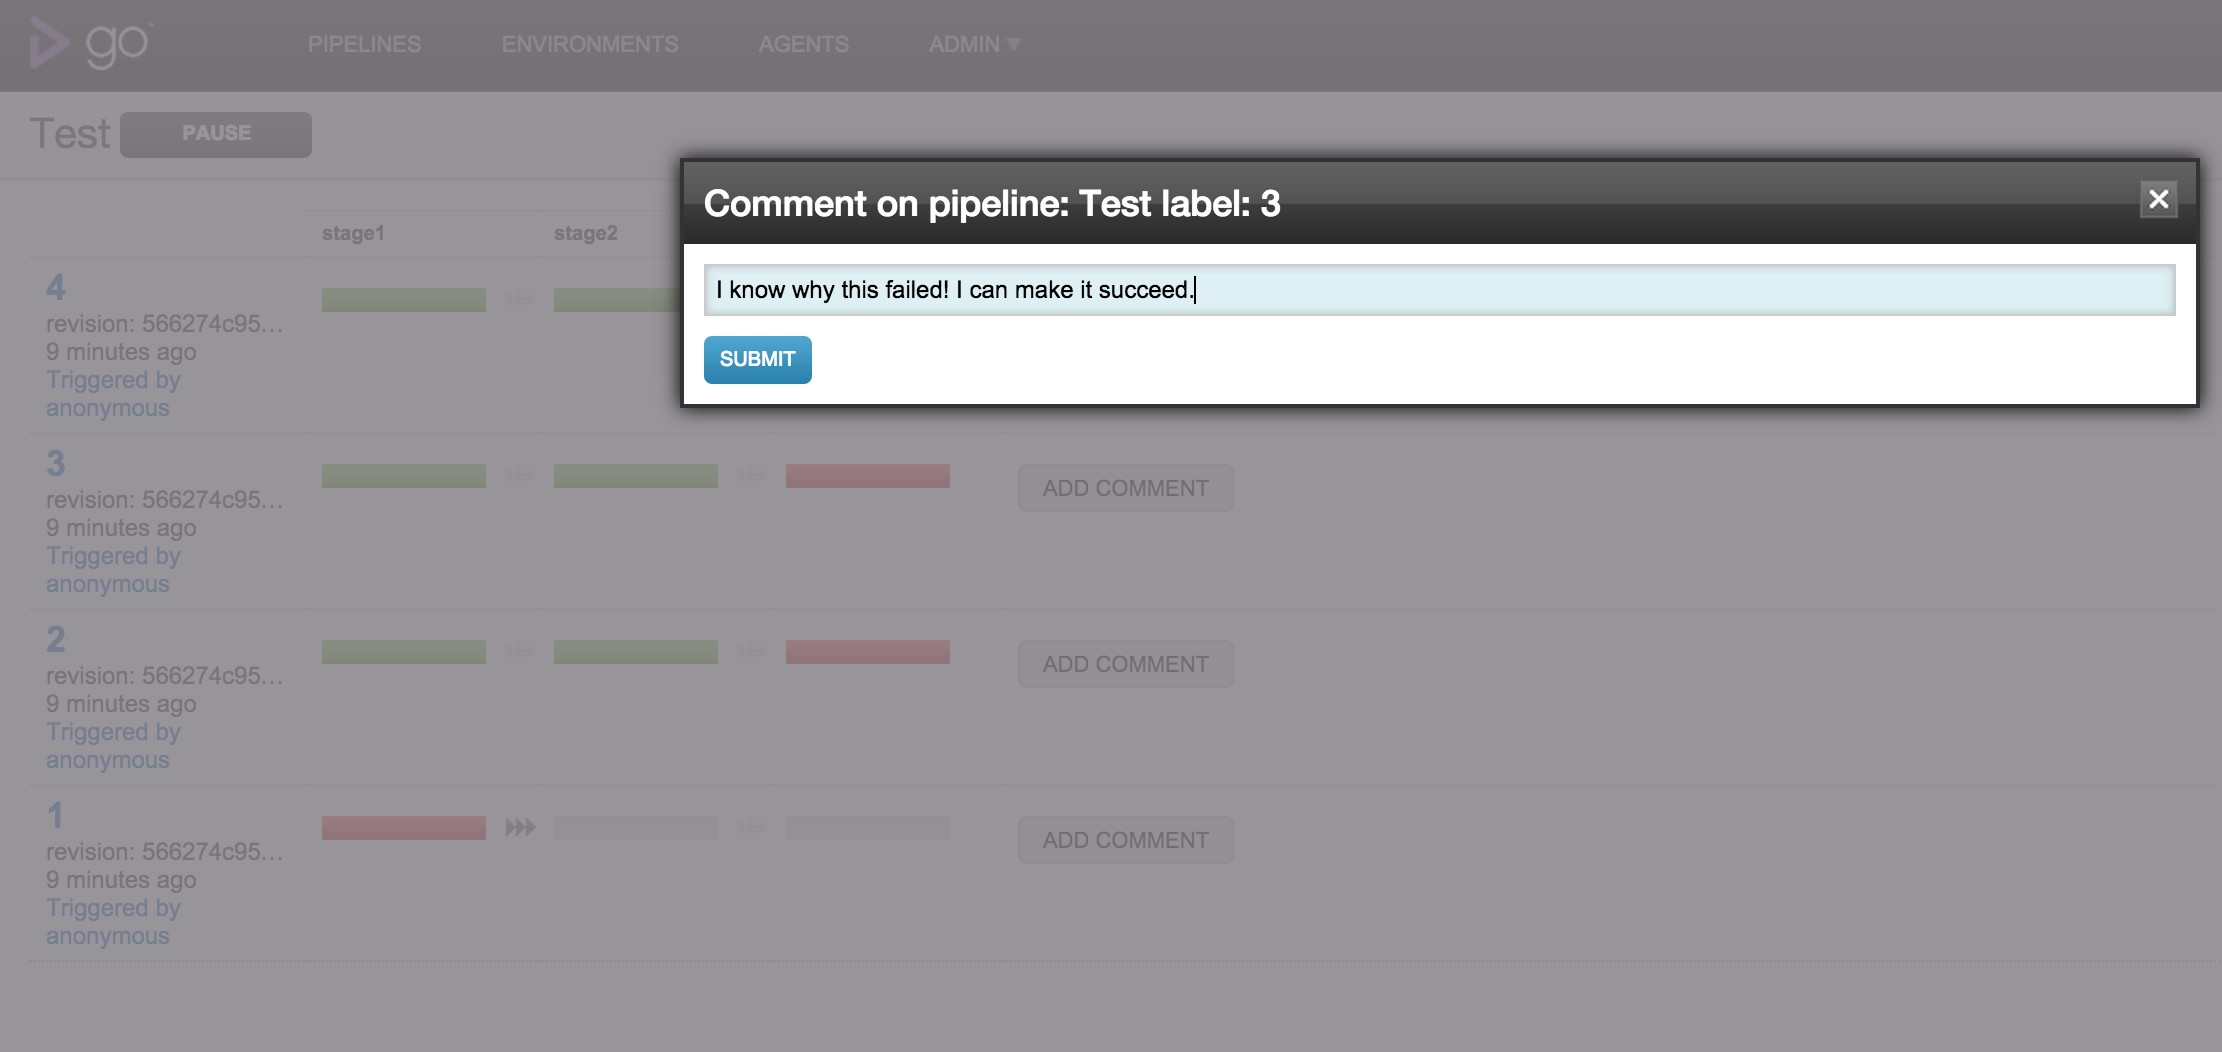2222x1052 pixels.
Task: Click arrows between stage2 and stage3 of pipeline 2
Action: coord(752,651)
